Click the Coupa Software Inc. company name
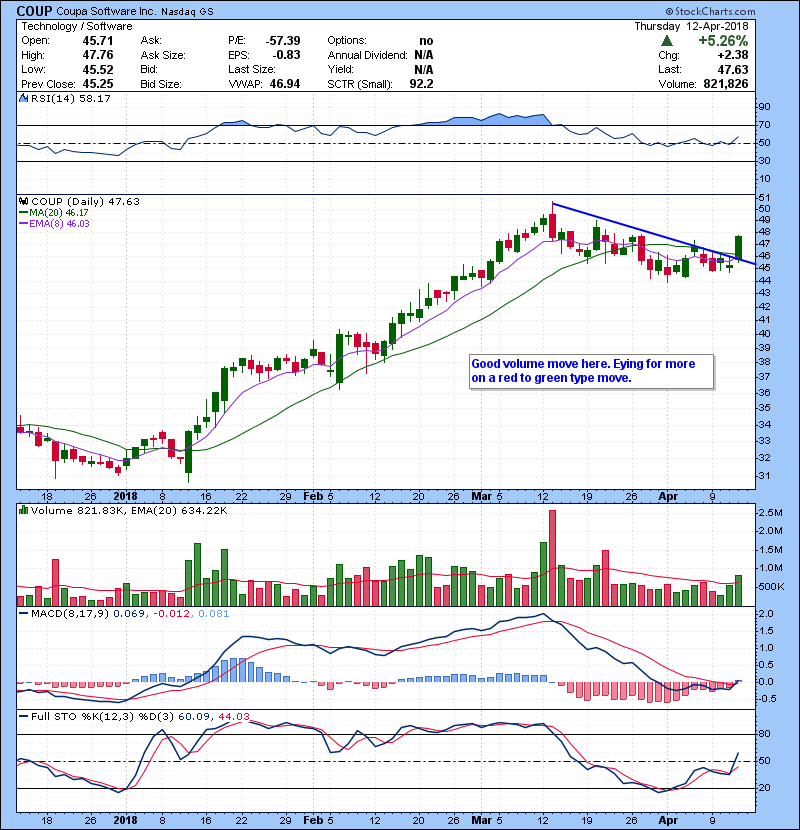Screen dimensions: 800x830 (x=106, y=11)
